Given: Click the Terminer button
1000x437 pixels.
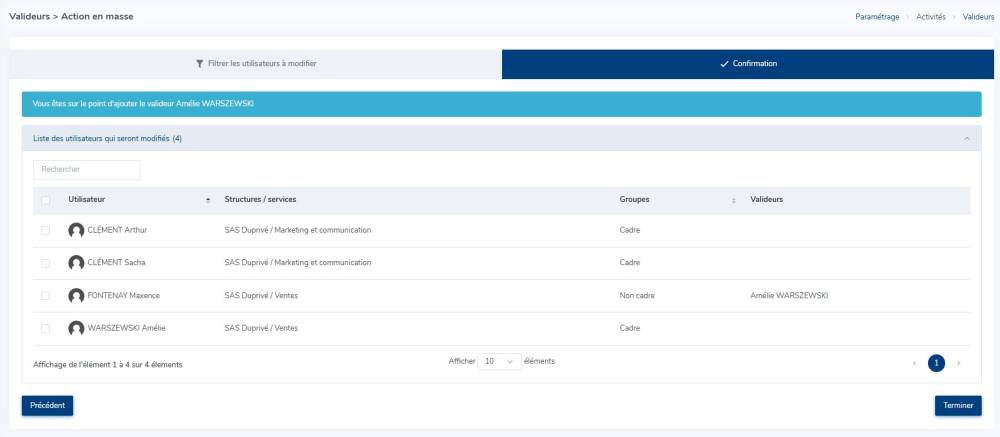Looking at the screenshot, I should [957, 405].
